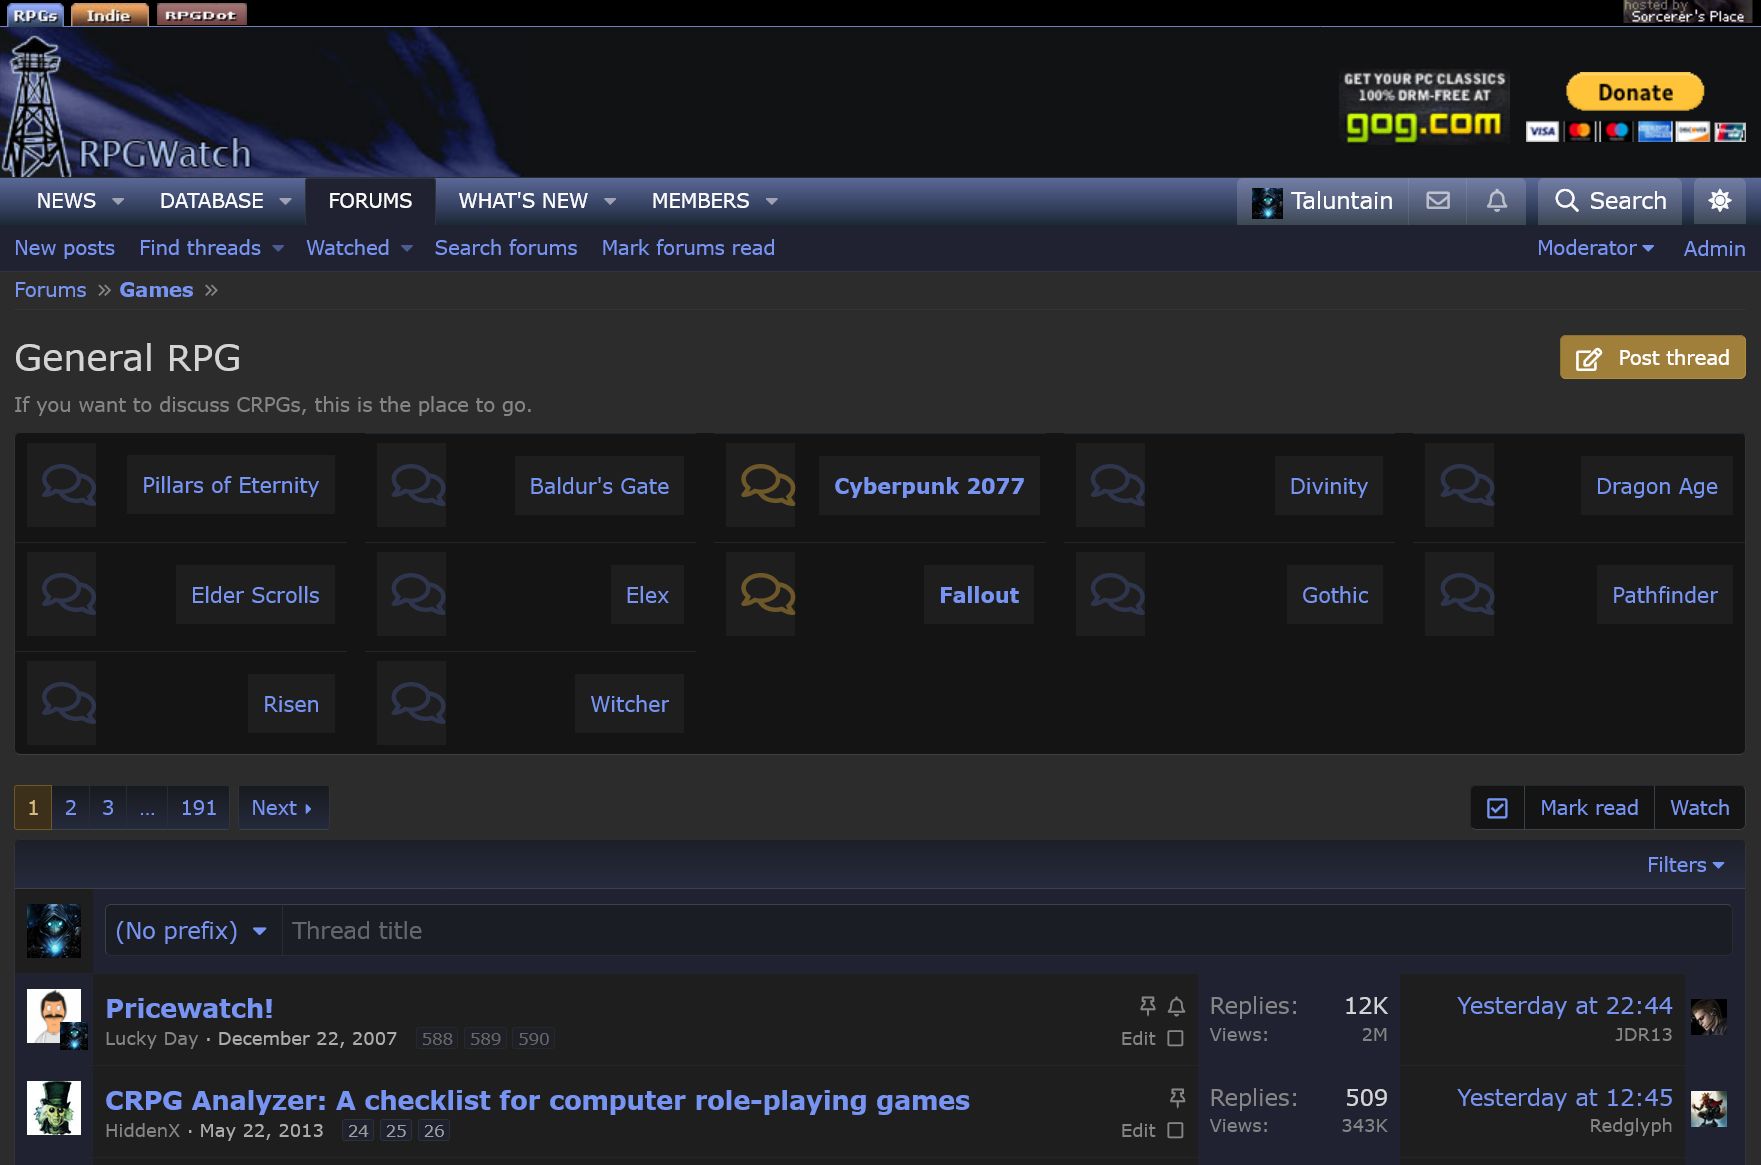Click the sticky pin icon on CRPG Analyzer thread
Screen dimensions: 1761x1165
click(x=1178, y=1098)
